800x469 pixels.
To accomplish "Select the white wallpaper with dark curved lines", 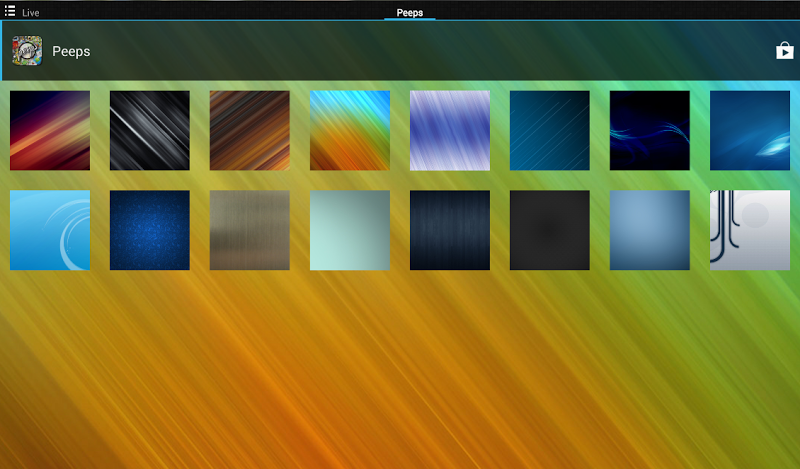I will [x=750, y=230].
